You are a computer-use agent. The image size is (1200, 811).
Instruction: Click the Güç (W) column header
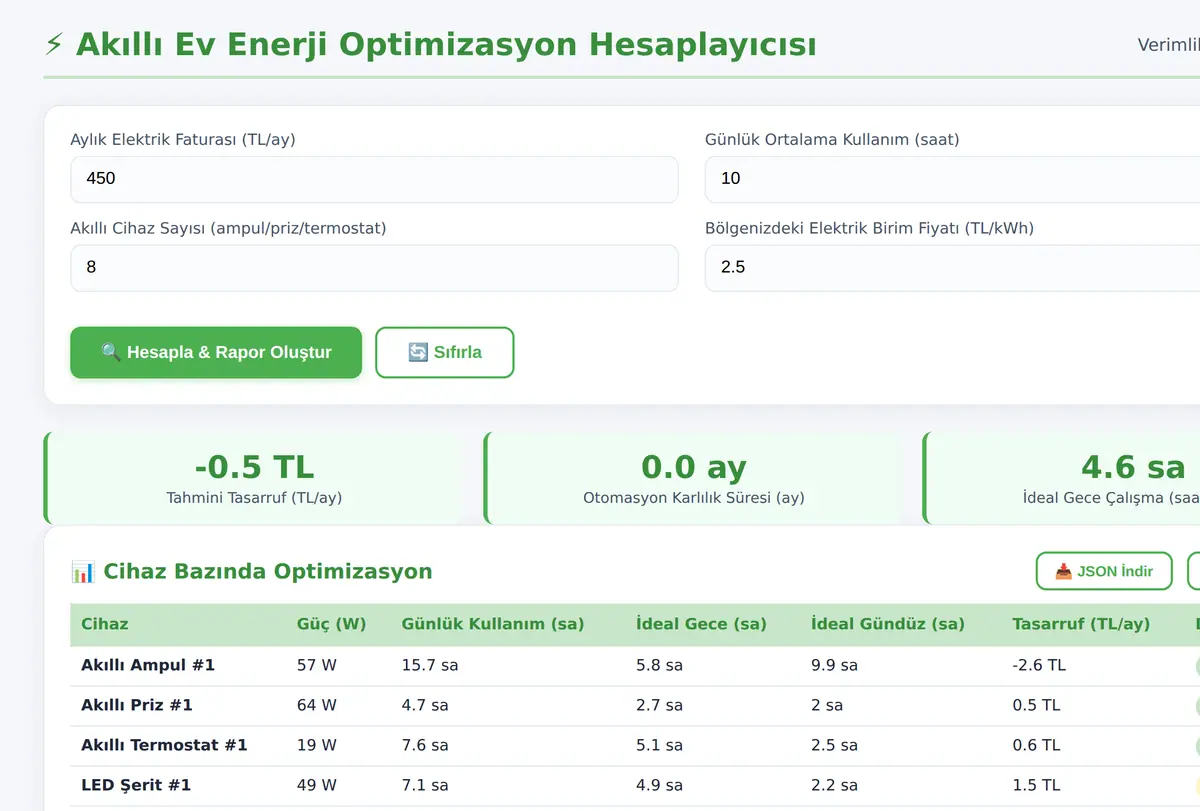pos(332,624)
